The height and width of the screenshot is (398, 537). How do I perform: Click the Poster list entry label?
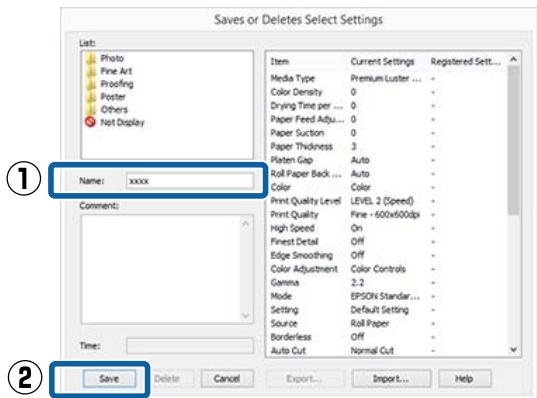pyautogui.click(x=113, y=97)
